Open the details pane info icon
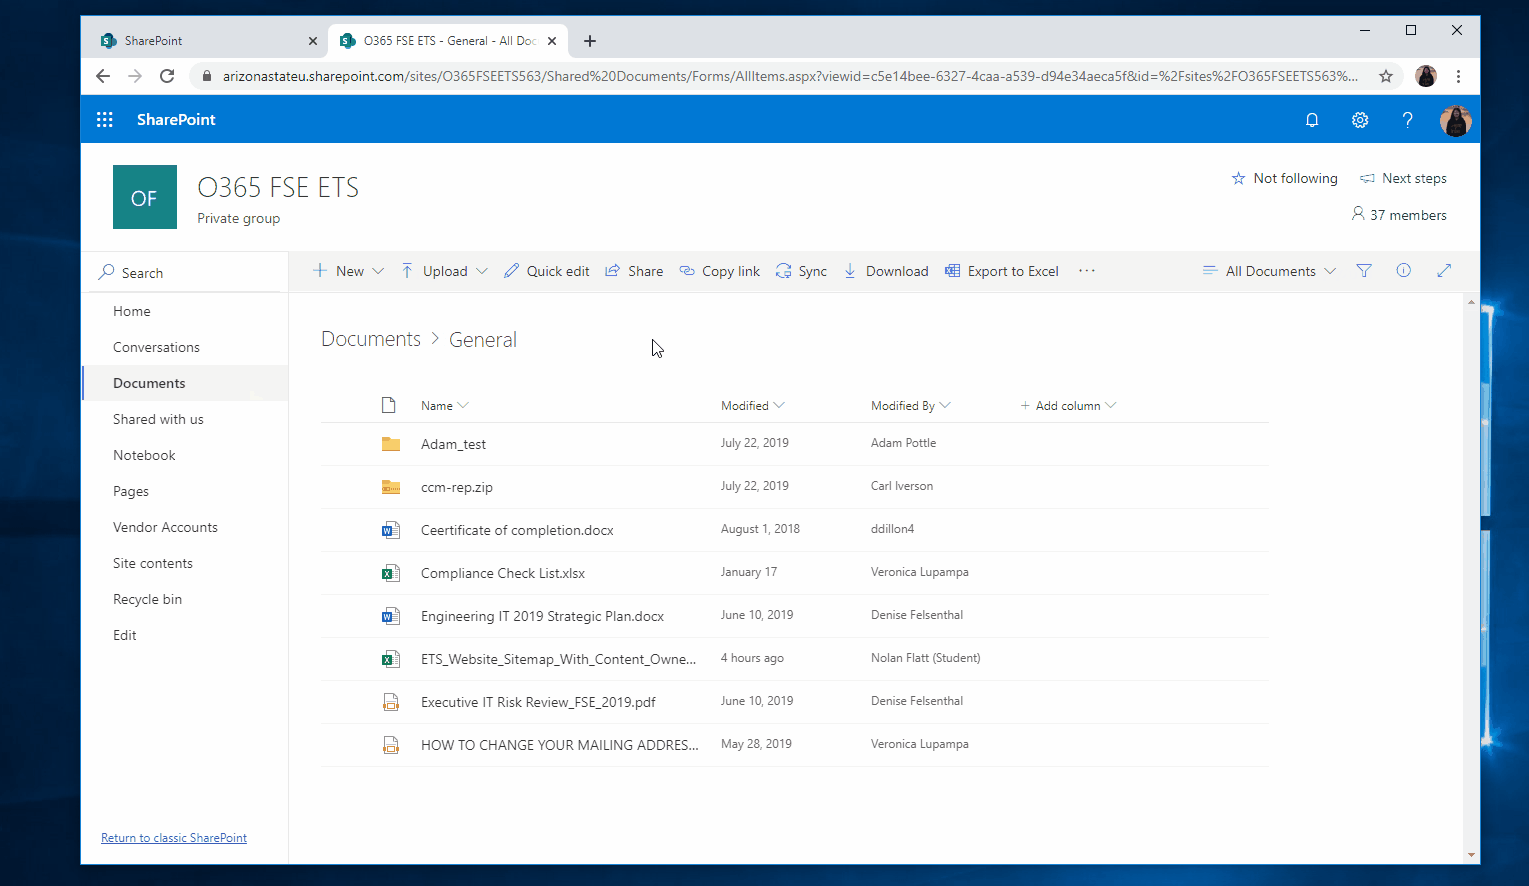 [x=1403, y=271]
